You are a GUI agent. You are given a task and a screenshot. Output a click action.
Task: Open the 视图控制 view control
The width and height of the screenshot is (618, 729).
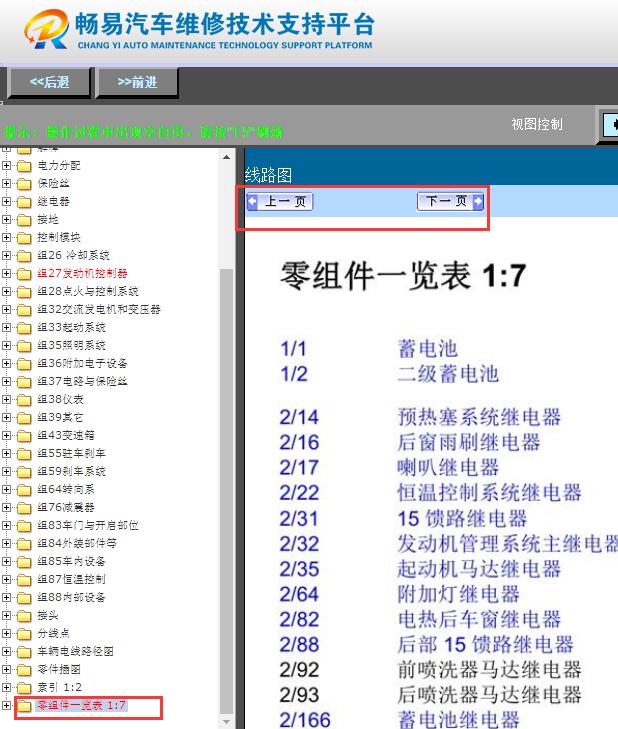[x=537, y=124]
